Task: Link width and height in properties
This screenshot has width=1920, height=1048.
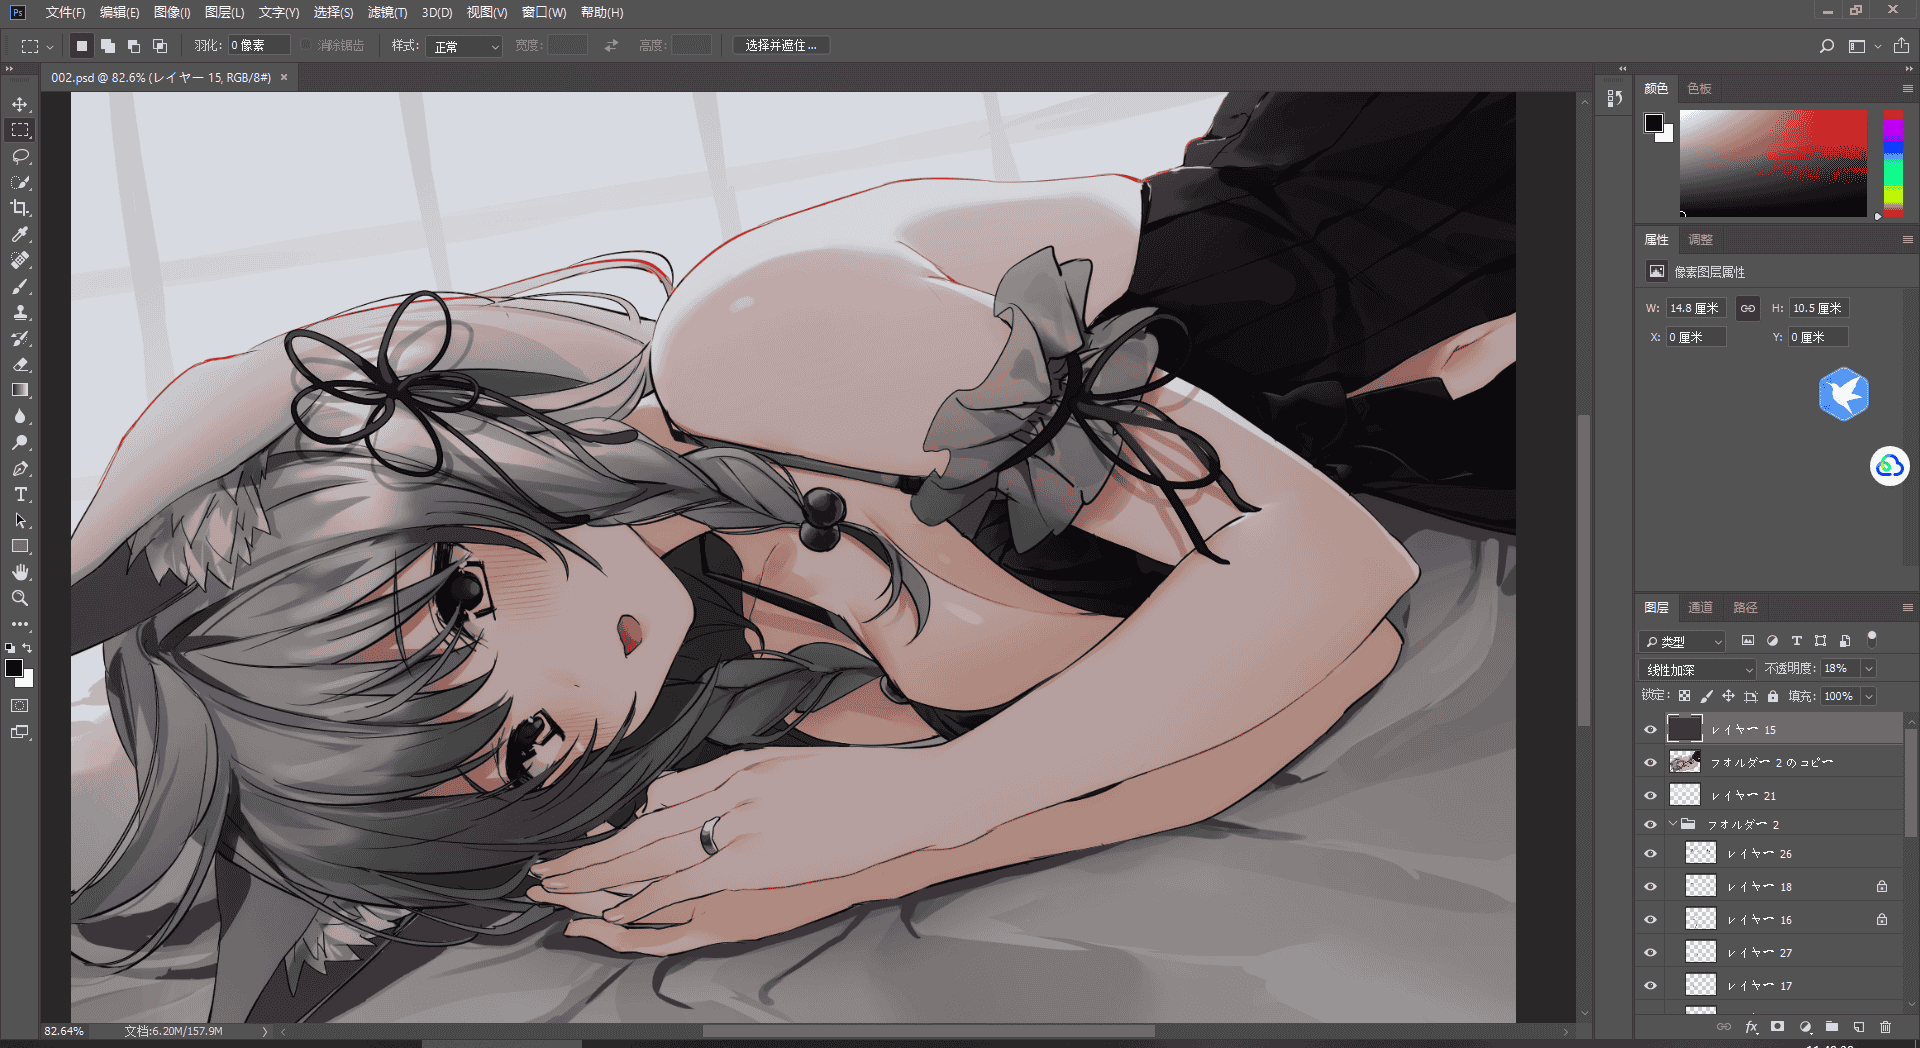Action: 1747,308
